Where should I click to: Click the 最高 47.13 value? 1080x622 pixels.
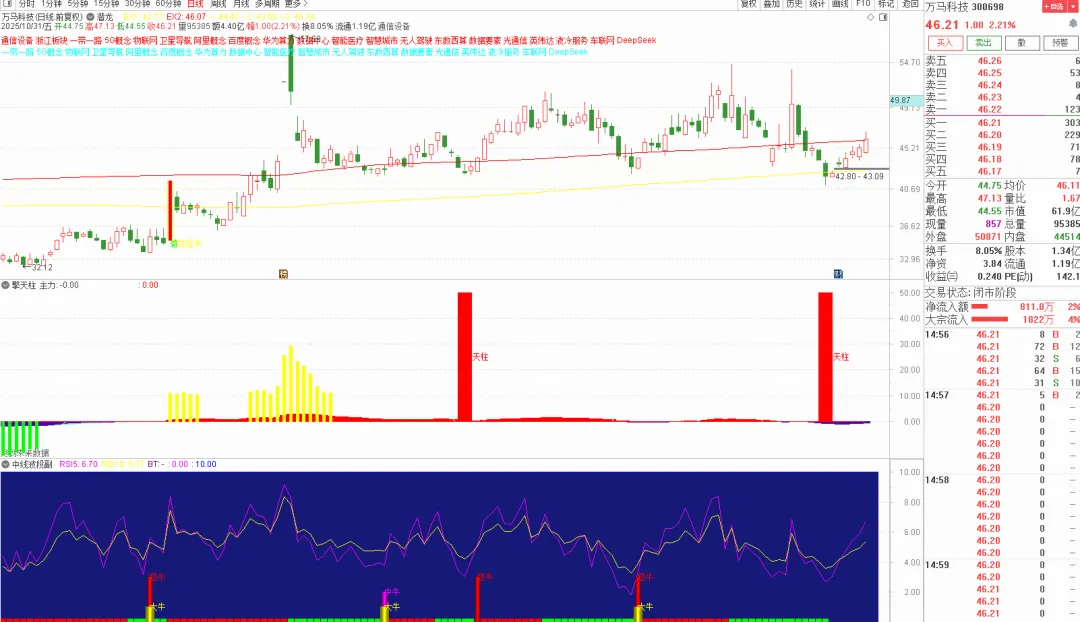(x=989, y=198)
